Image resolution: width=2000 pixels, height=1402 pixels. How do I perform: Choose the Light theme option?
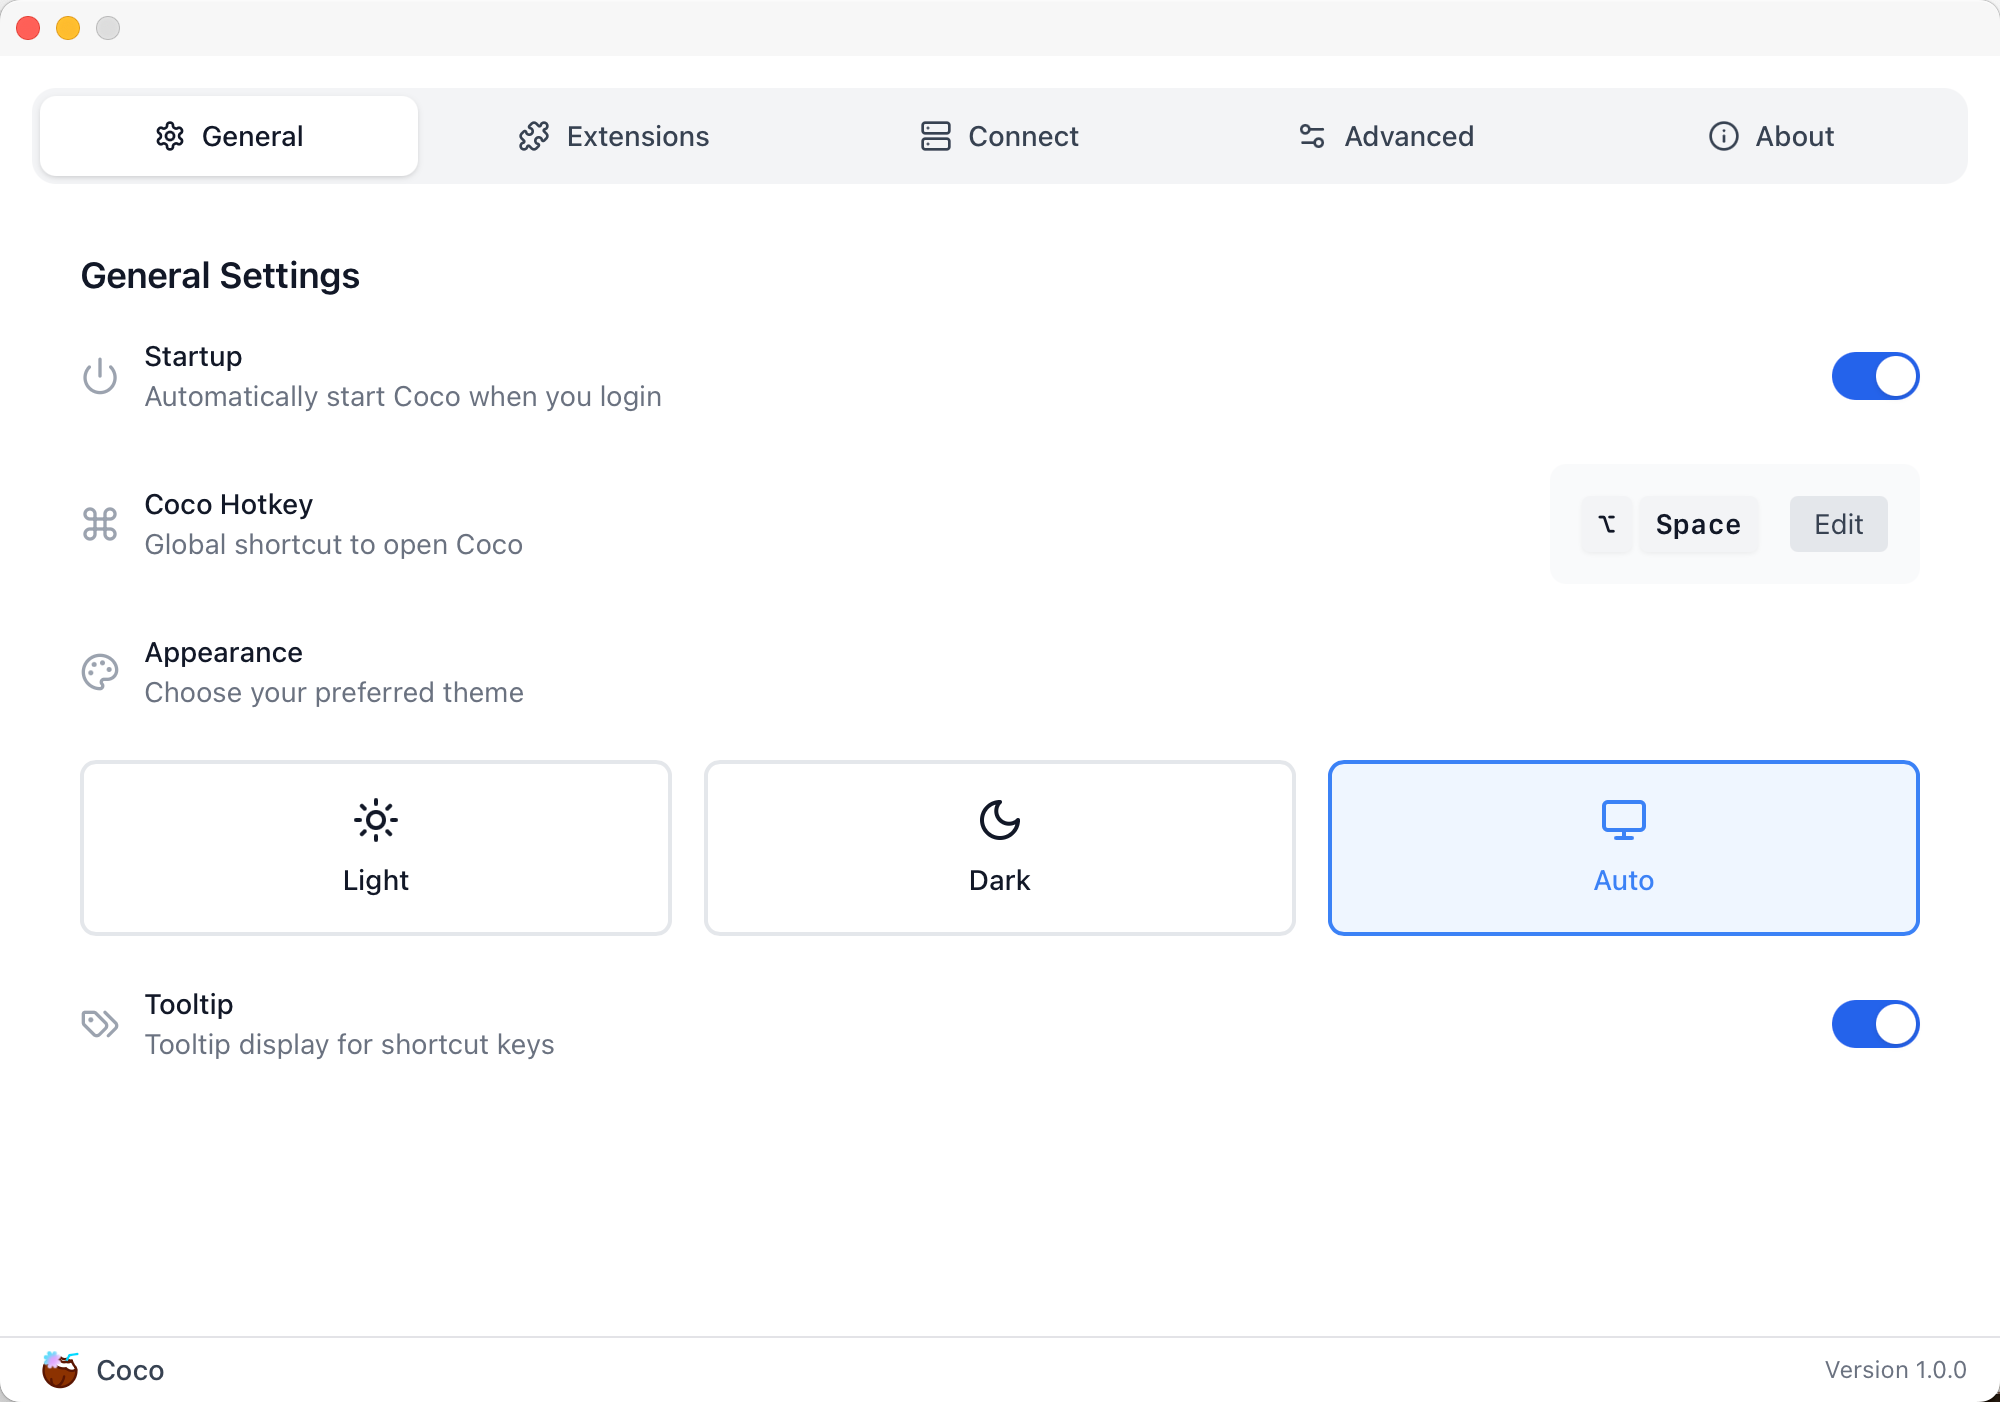click(x=376, y=848)
